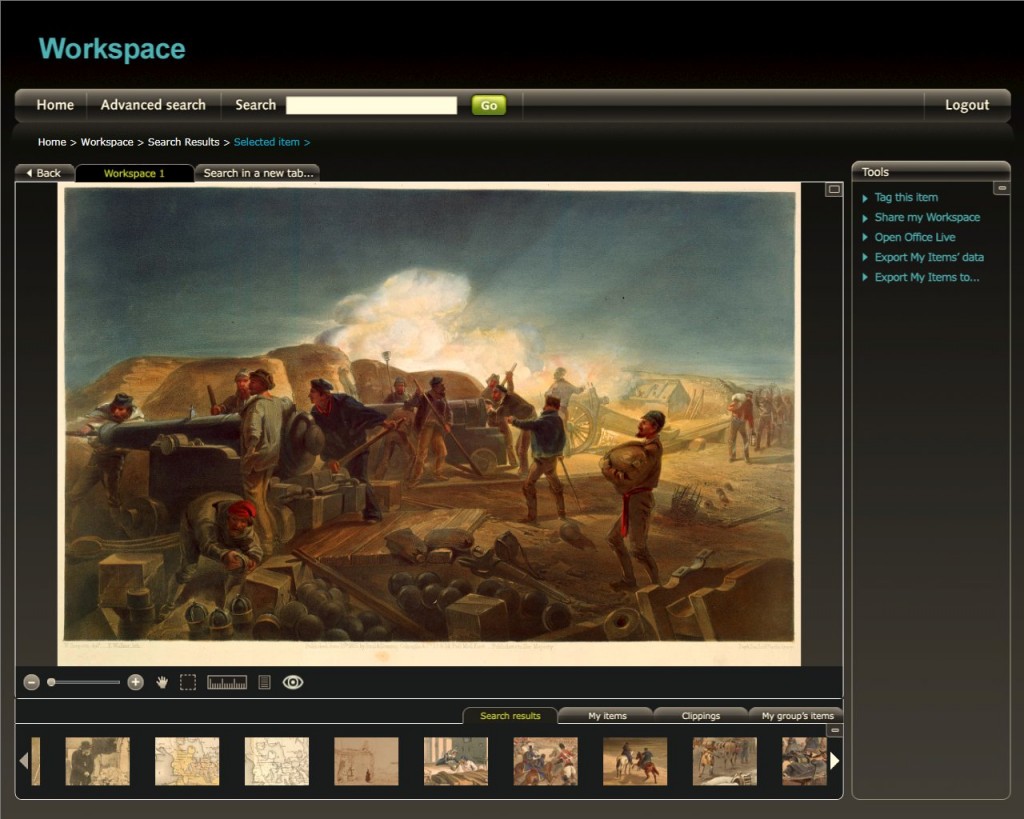
Task: Maximize the image viewer with fullscreen icon
Action: click(x=834, y=189)
